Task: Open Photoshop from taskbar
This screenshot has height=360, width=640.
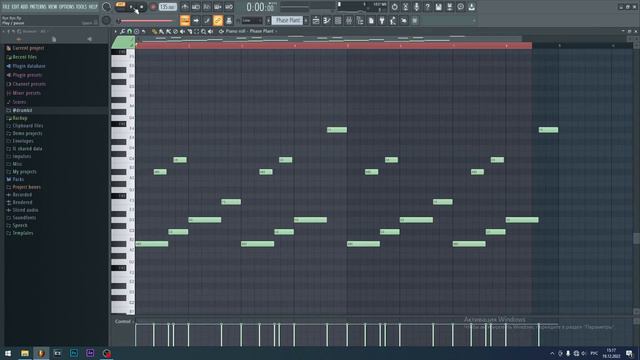Action: click(x=73, y=353)
